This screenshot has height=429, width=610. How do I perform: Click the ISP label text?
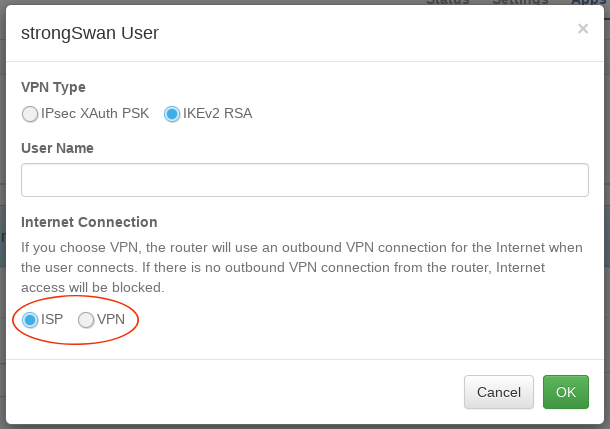tap(52, 320)
